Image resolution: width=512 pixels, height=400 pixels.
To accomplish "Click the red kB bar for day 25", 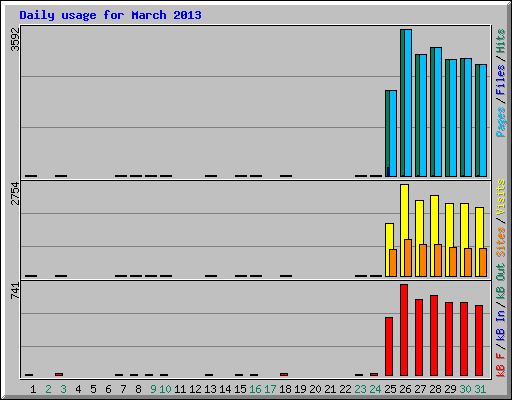I will tap(389, 346).
